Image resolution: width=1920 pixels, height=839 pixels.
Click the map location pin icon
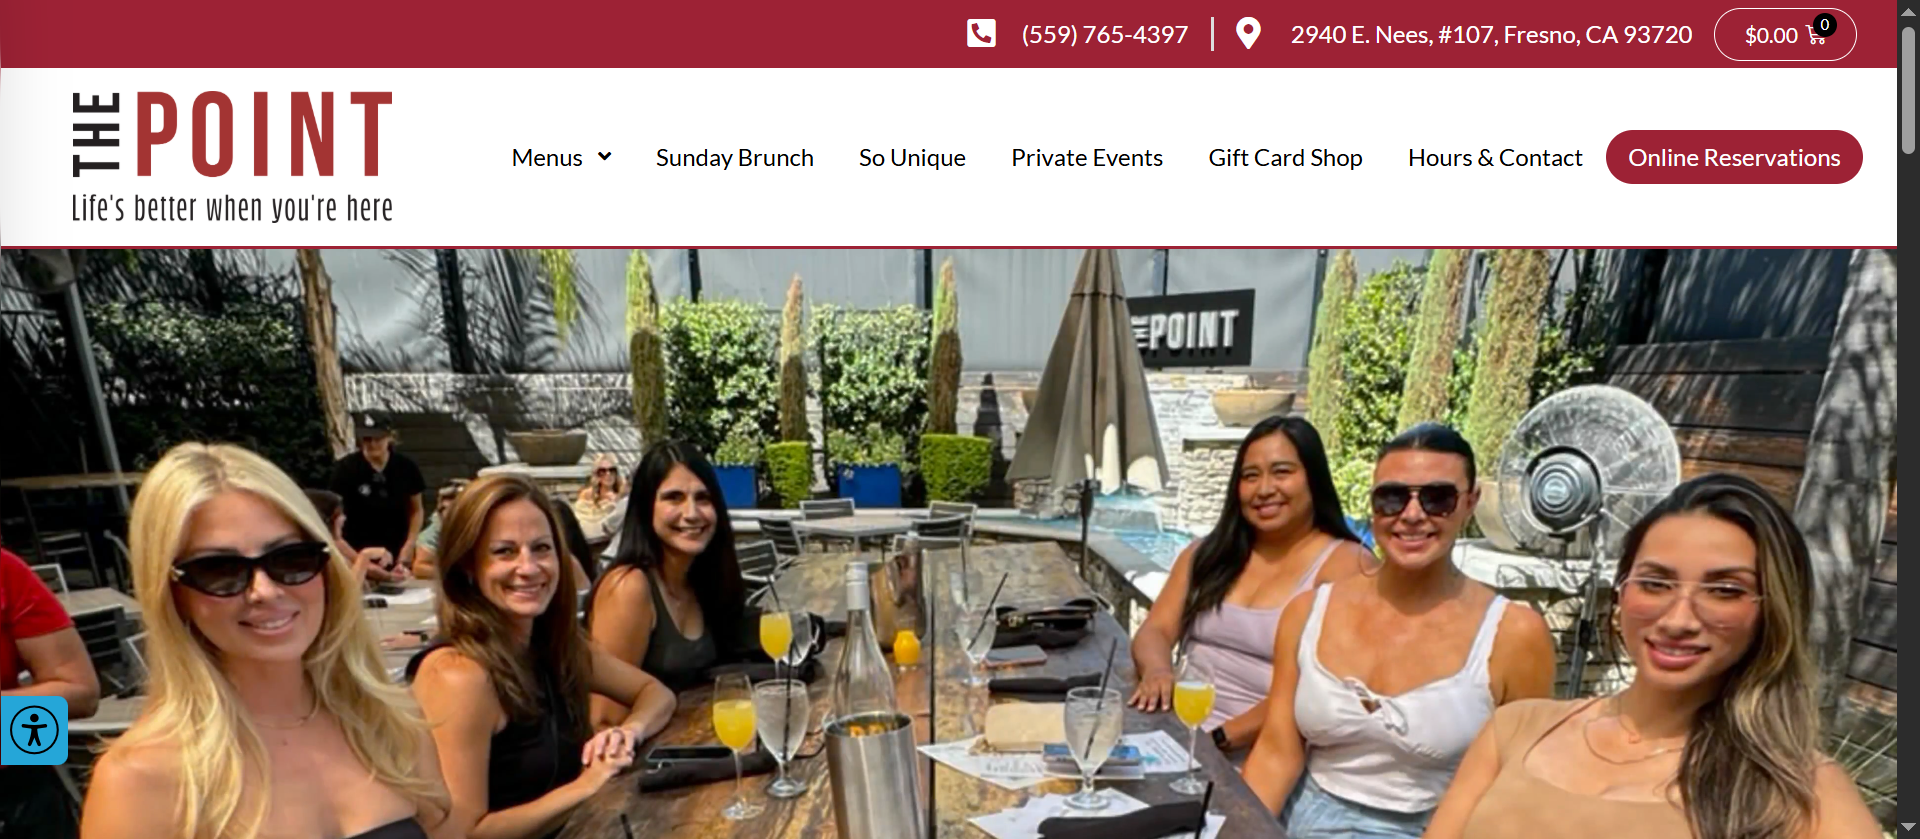point(1248,34)
